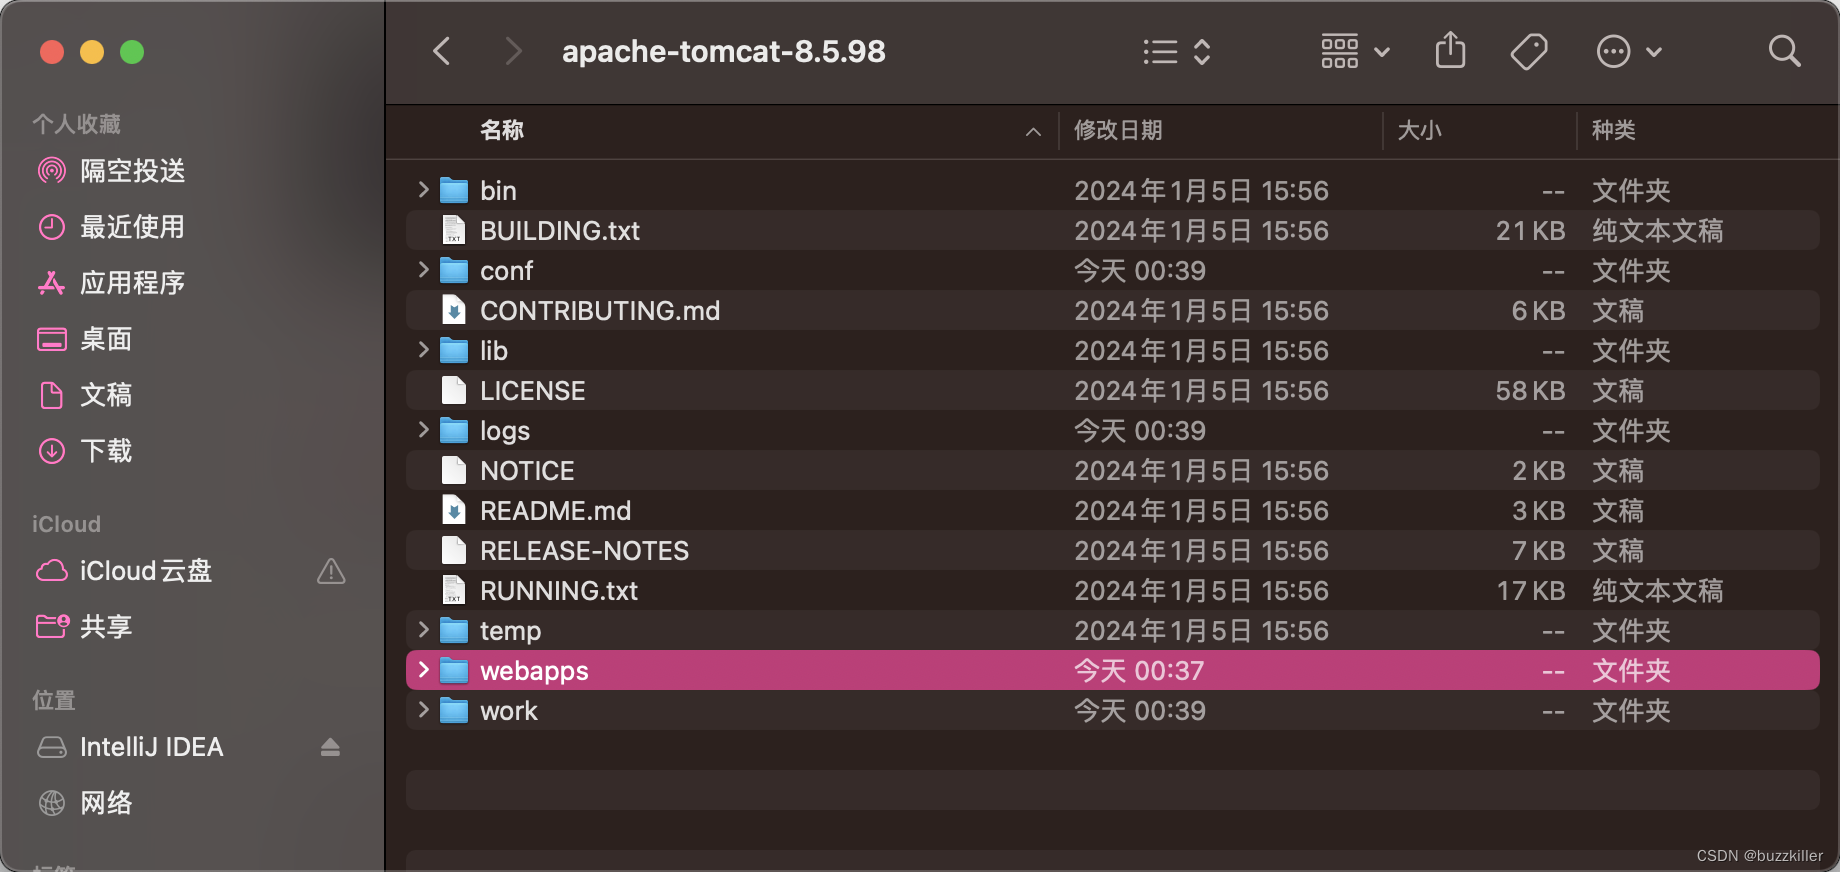Open the more actions ellipsis menu
Screen dimensions: 1840x872
(1629, 51)
